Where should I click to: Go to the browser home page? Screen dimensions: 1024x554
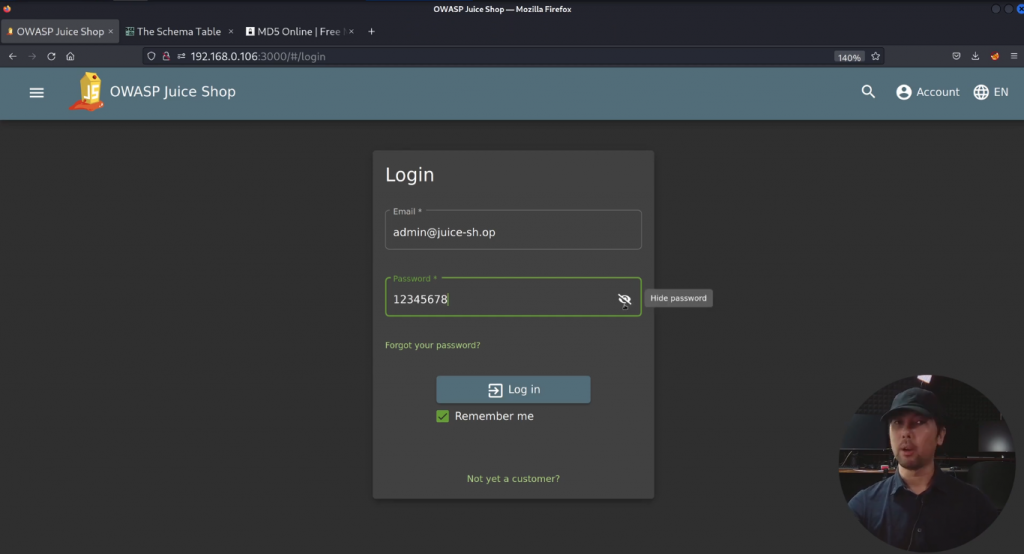tap(71, 57)
